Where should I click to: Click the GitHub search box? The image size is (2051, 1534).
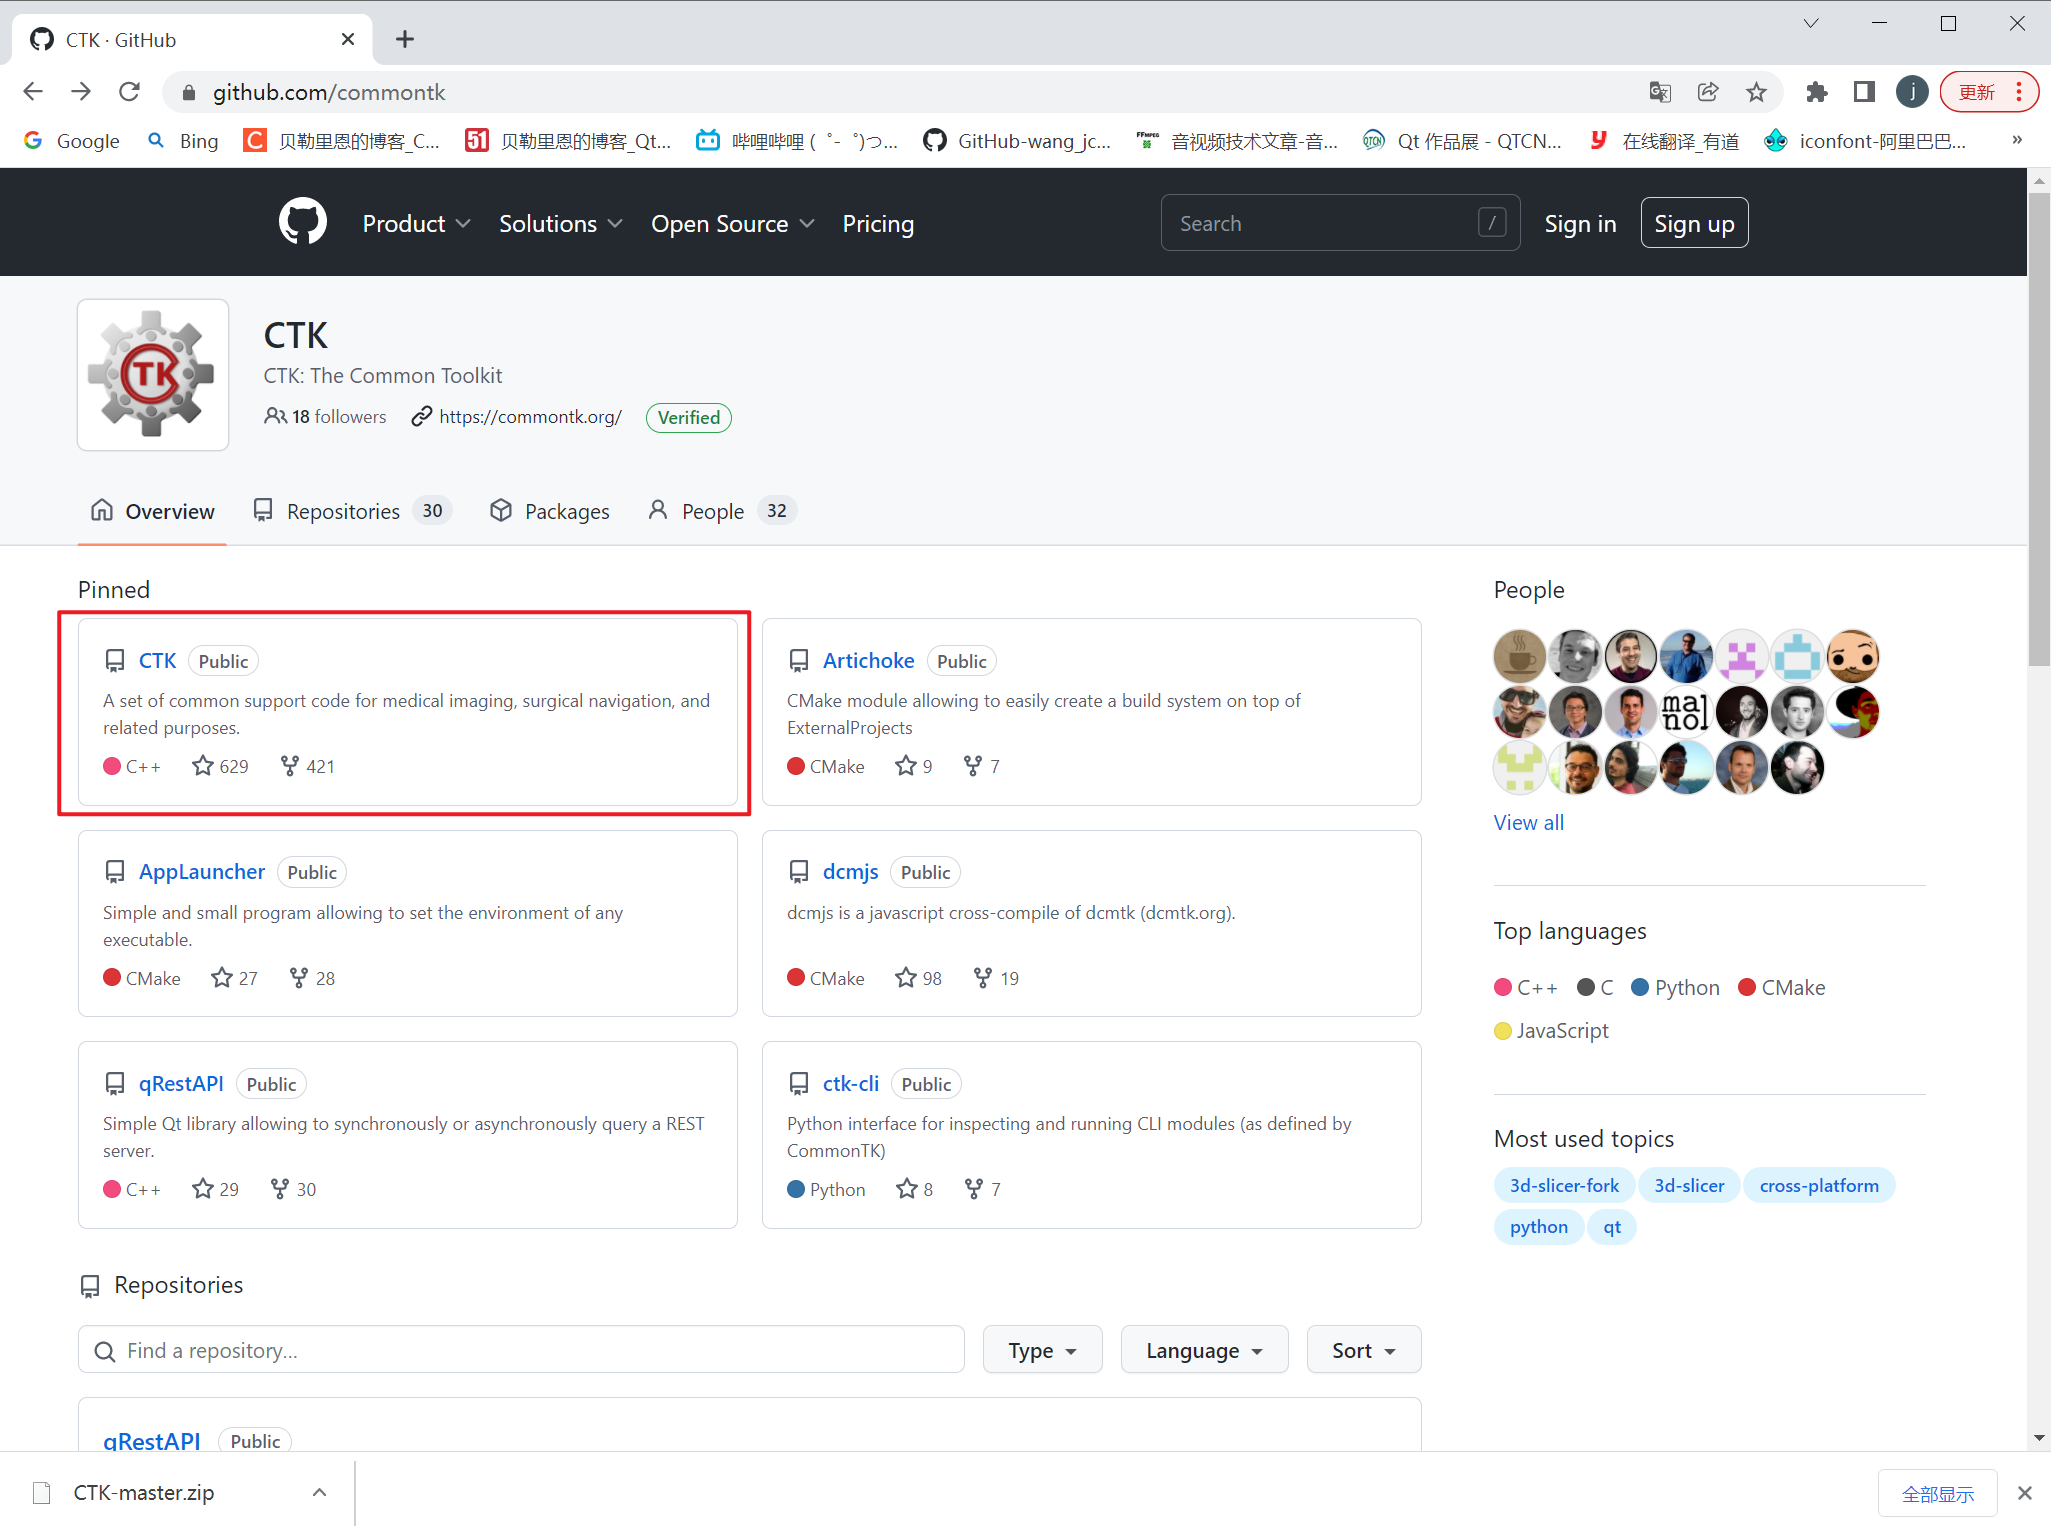tap(1340, 222)
